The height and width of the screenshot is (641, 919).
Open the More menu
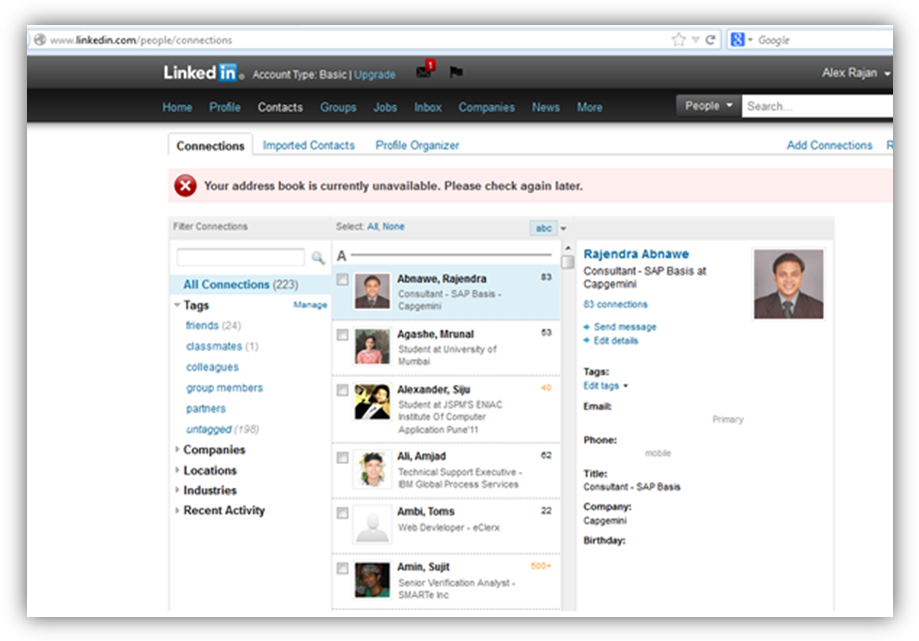[x=589, y=107]
